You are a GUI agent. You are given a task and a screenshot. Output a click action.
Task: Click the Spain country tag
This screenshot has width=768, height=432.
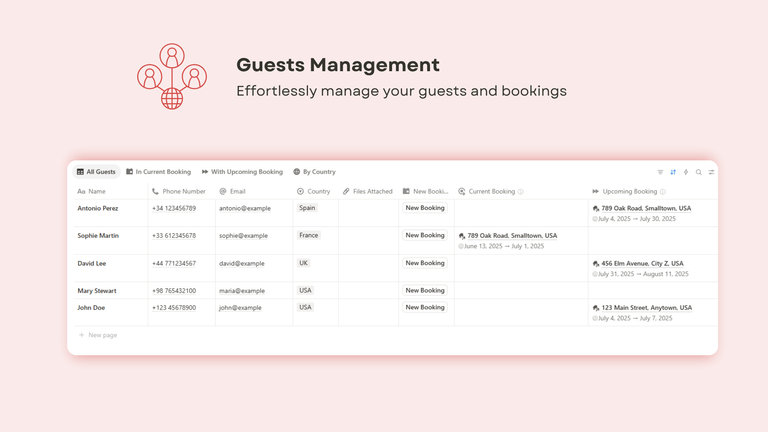[307, 208]
